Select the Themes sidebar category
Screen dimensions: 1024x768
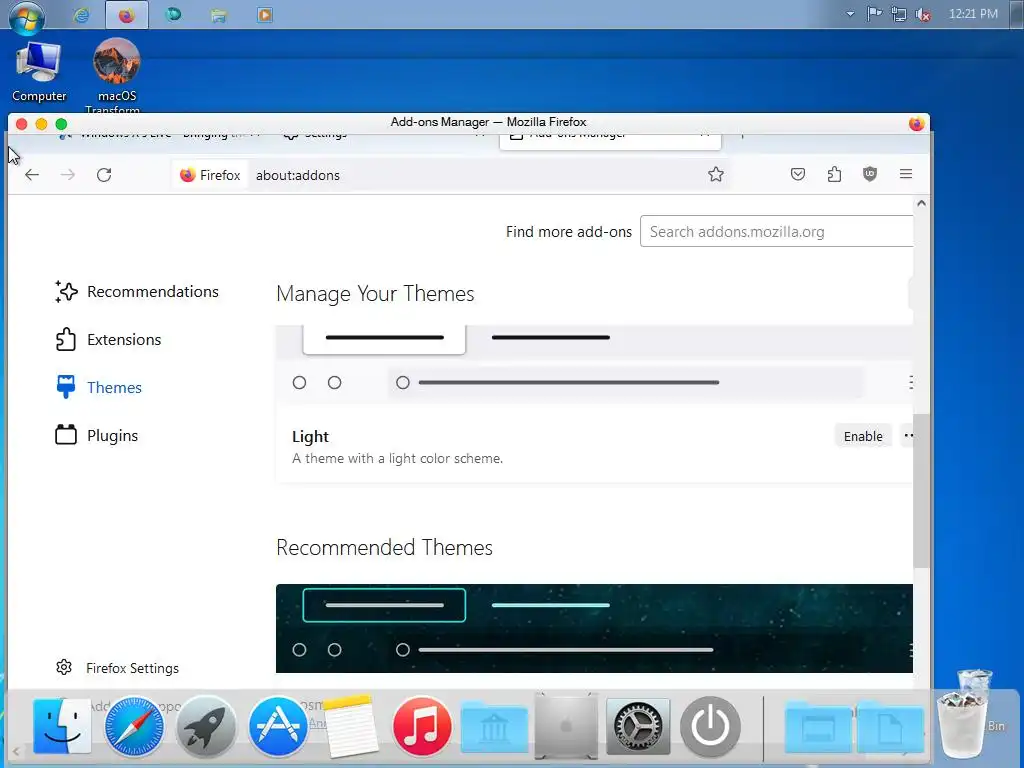click(x=99, y=387)
